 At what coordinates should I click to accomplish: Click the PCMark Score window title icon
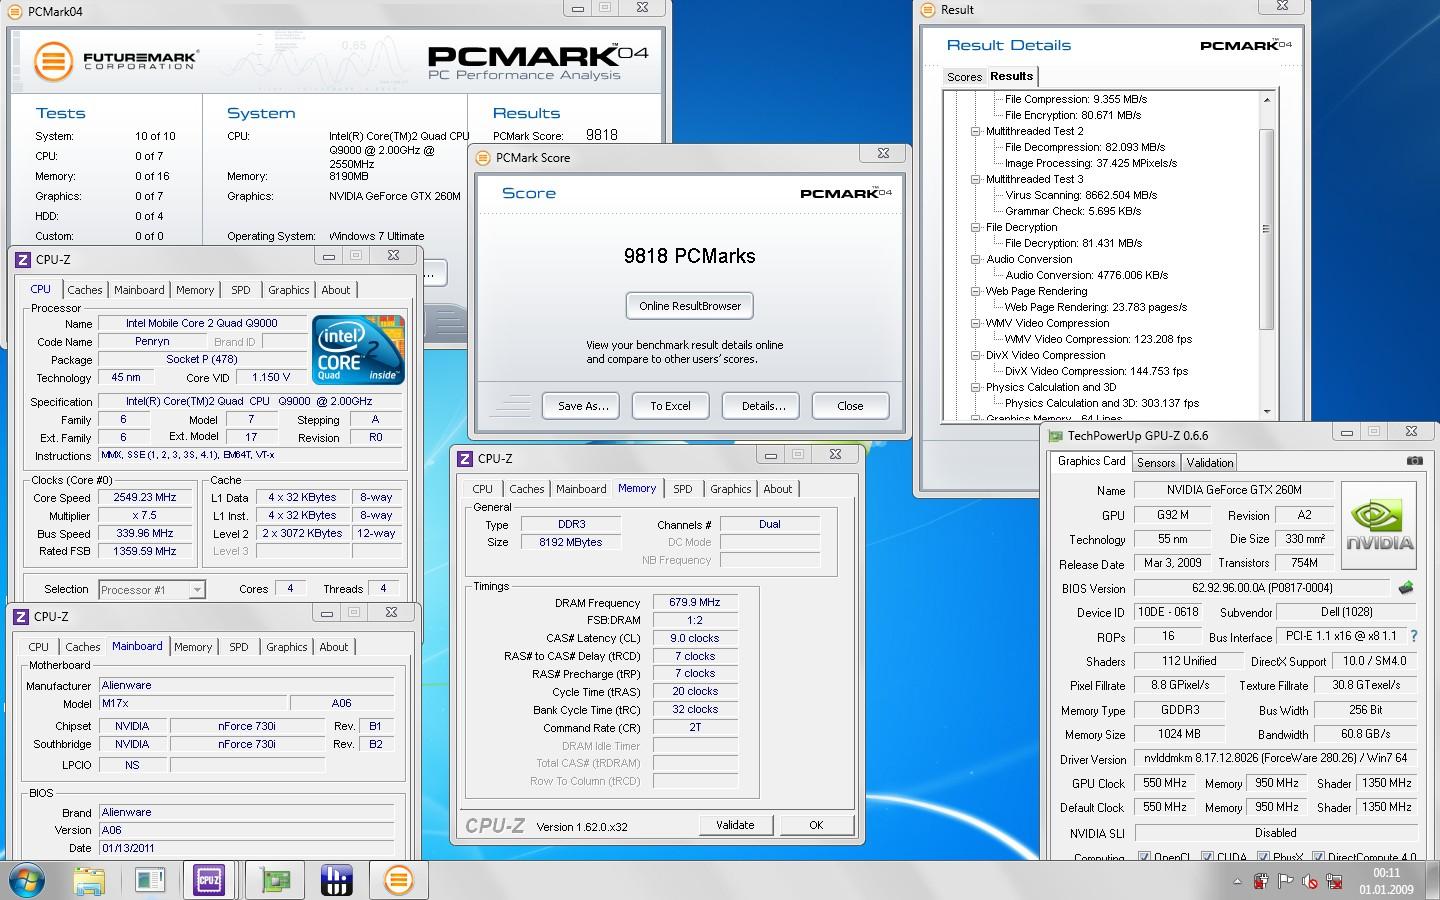click(x=483, y=157)
